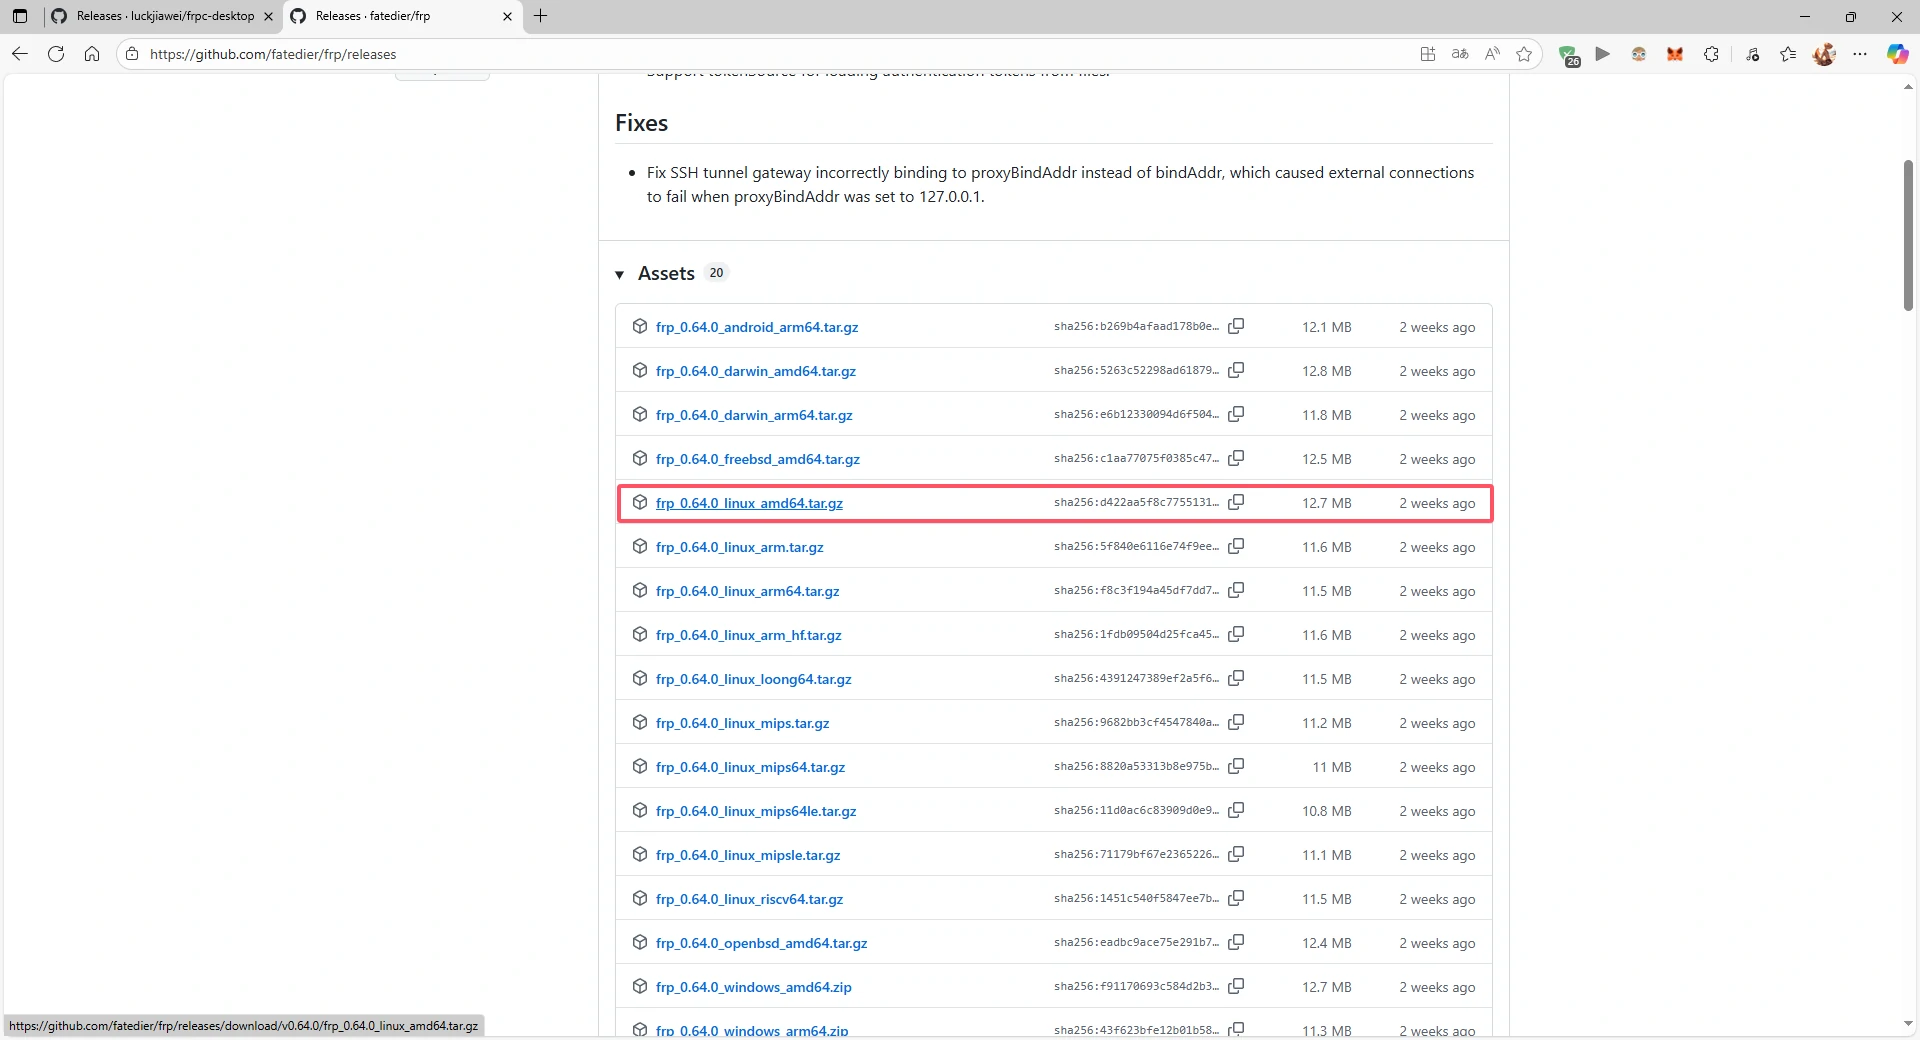The image size is (1920, 1040).
Task: Copy sha256 of frp_0.64.0_linux_arm64.tar.gz
Action: tap(1236, 590)
